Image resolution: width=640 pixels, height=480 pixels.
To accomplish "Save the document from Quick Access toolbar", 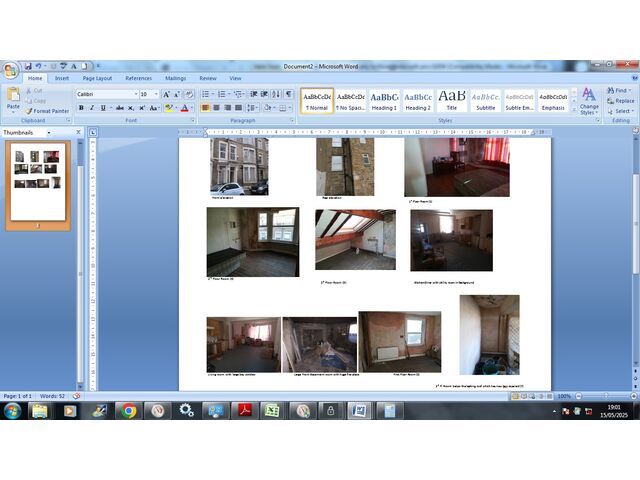I will [x=28, y=66].
